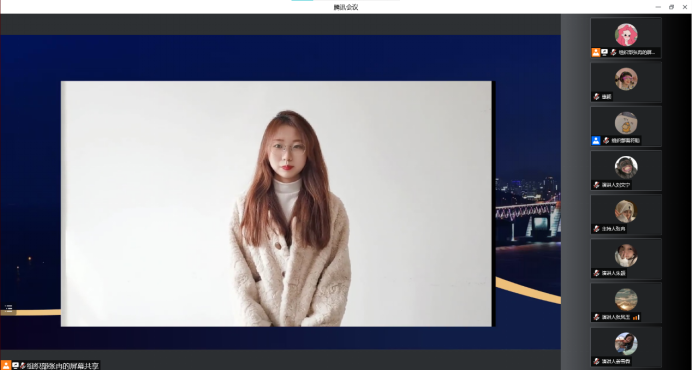This screenshot has height=371, width=692.
Task: Click the orange signal bars in sunset avatar tile
Action: 636,317
